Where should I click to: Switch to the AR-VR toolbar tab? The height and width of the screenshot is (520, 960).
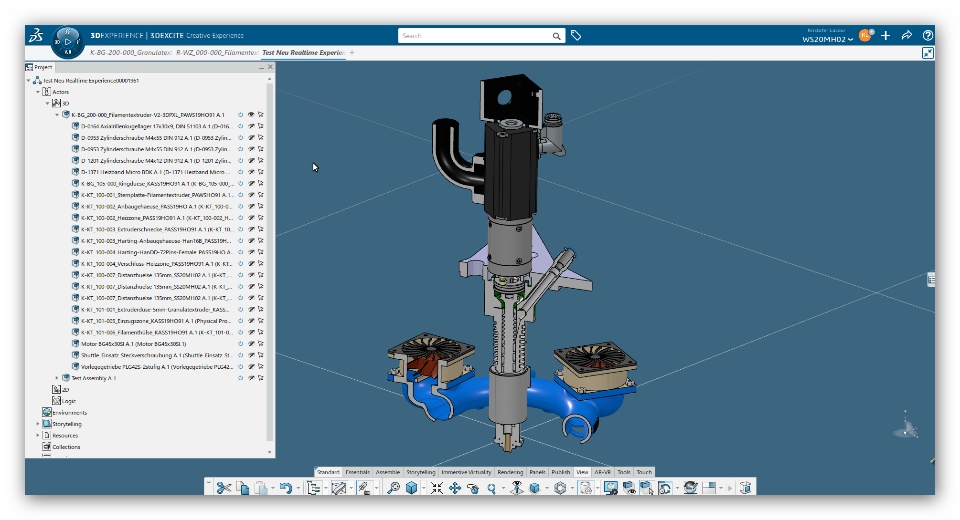click(x=602, y=472)
